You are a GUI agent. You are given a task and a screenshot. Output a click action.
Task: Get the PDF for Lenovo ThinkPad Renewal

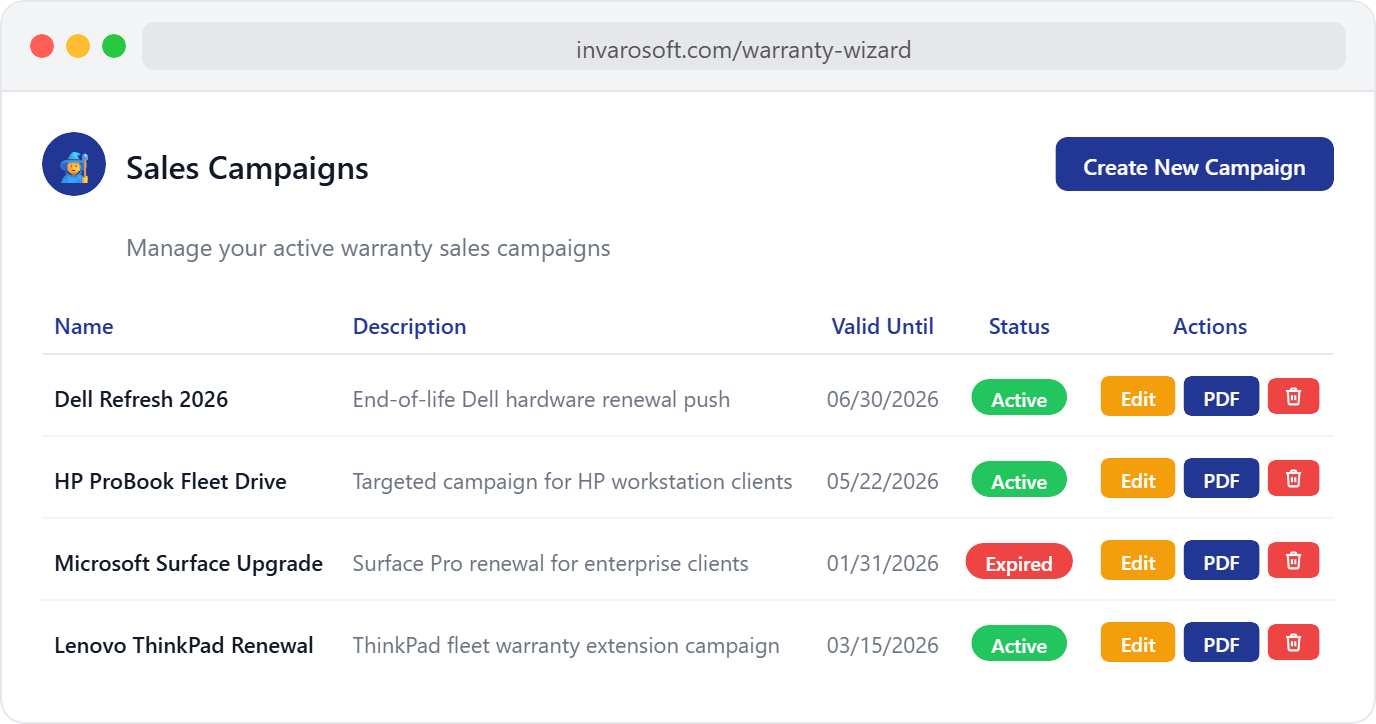point(1221,642)
